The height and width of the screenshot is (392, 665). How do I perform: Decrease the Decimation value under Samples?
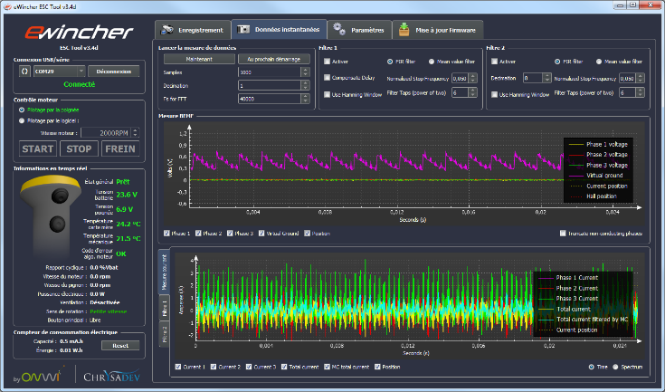coord(305,88)
